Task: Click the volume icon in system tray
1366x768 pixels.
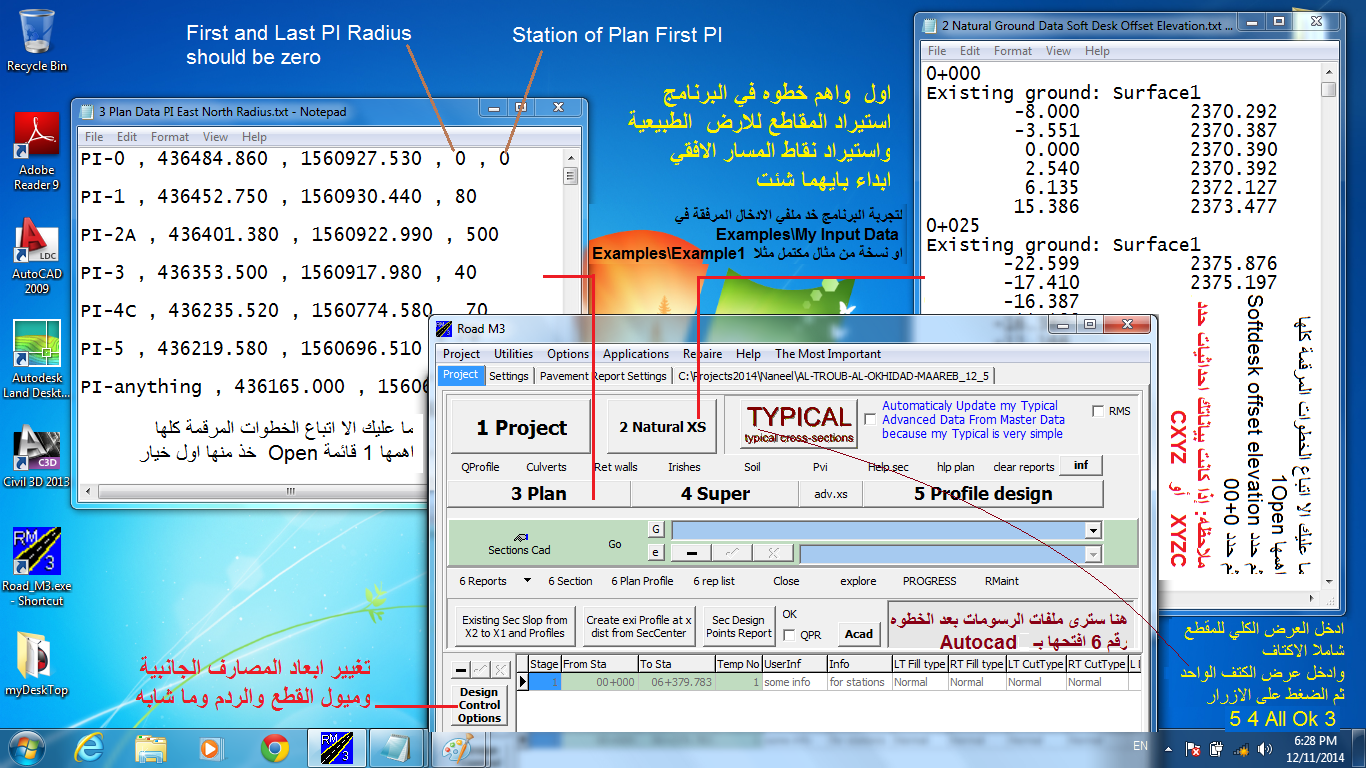Action: point(1264,748)
